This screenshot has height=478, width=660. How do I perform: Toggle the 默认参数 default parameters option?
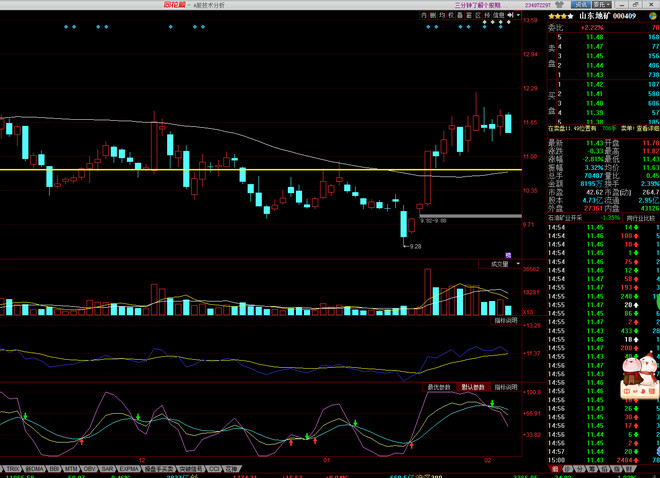[x=473, y=387]
